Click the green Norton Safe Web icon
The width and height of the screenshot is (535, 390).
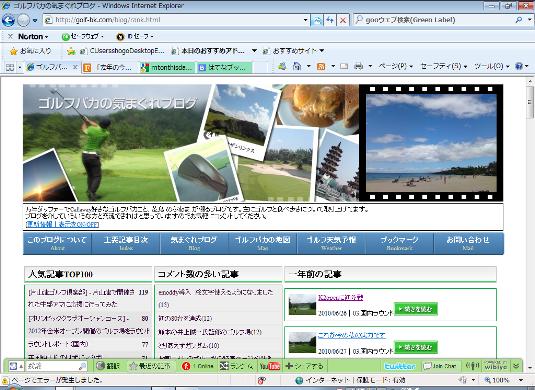pos(66,37)
